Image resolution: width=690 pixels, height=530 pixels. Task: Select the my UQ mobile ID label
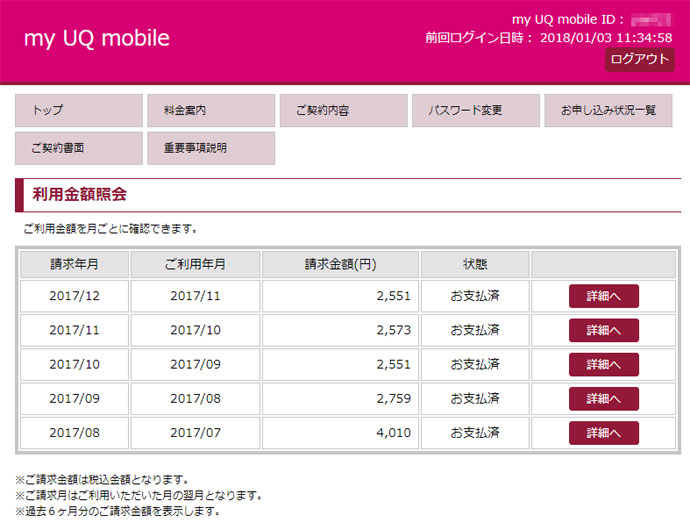pos(568,20)
